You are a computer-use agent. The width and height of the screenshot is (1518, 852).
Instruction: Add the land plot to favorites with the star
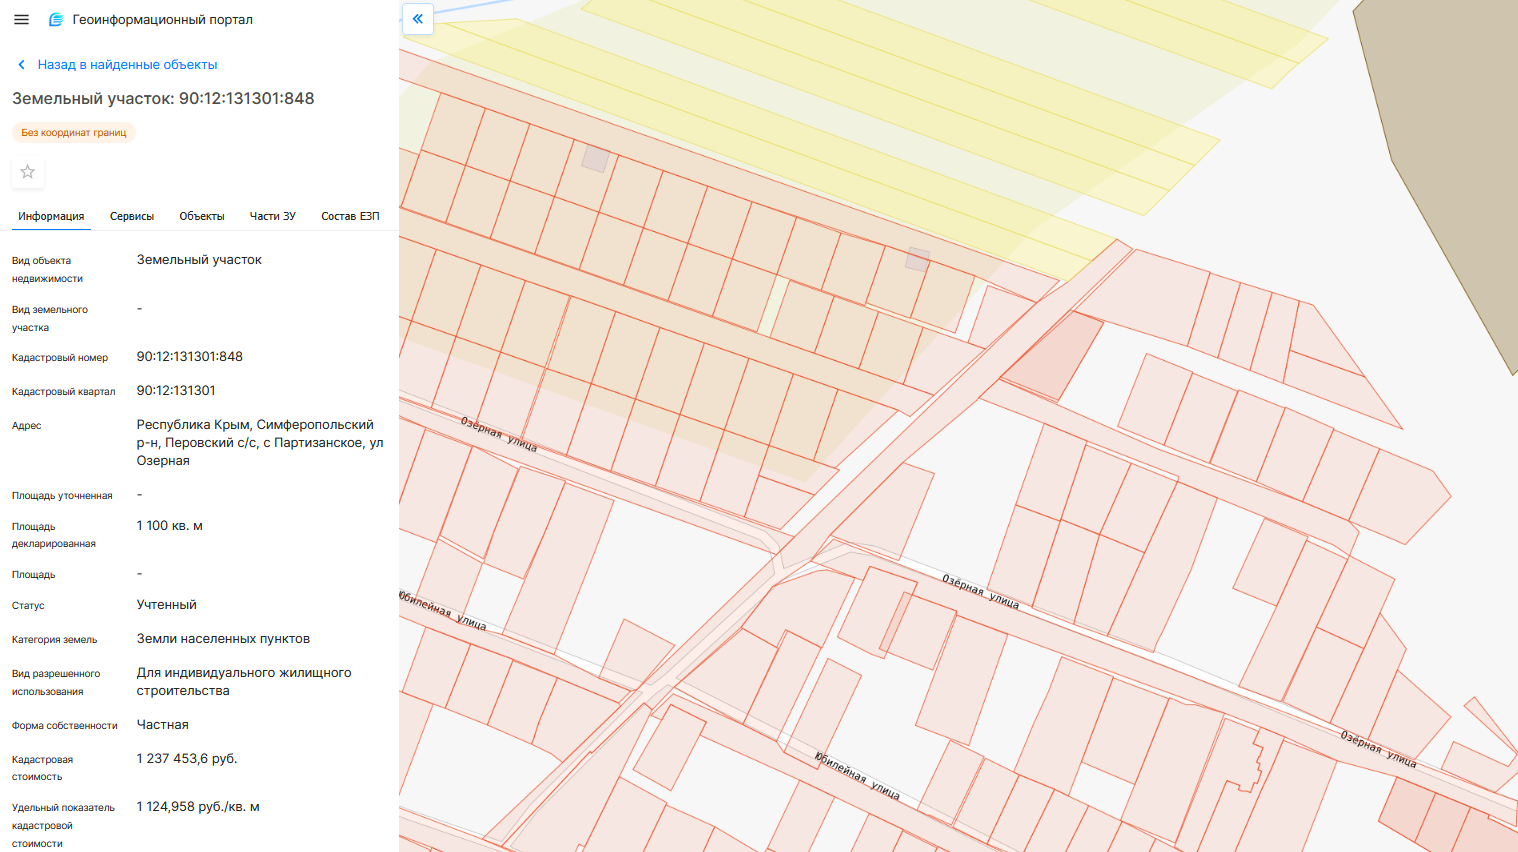28,172
